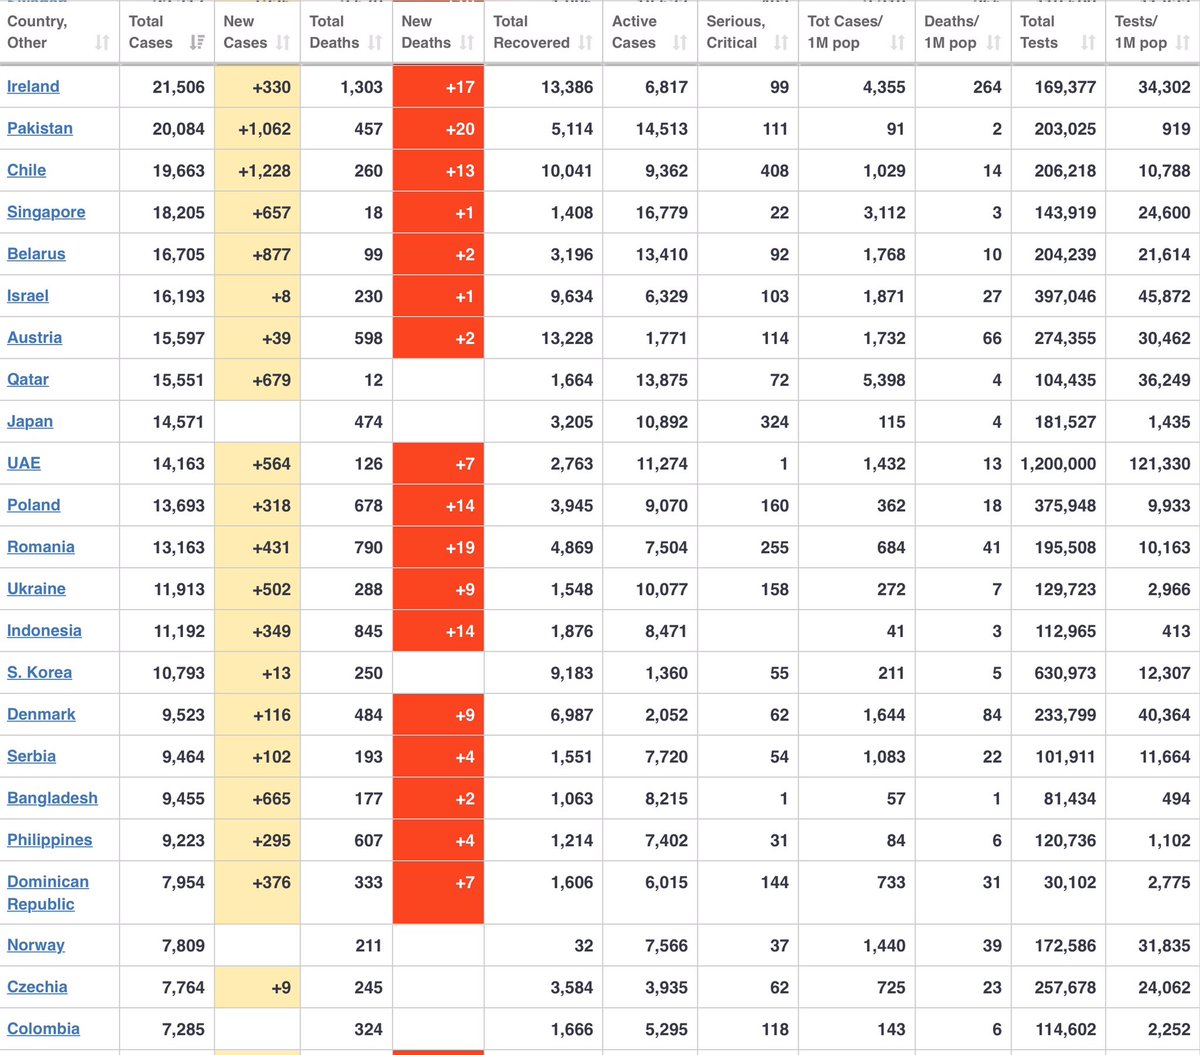The image size is (1200, 1055).
Task: Open the Bangladesh country link
Action: click(x=52, y=799)
